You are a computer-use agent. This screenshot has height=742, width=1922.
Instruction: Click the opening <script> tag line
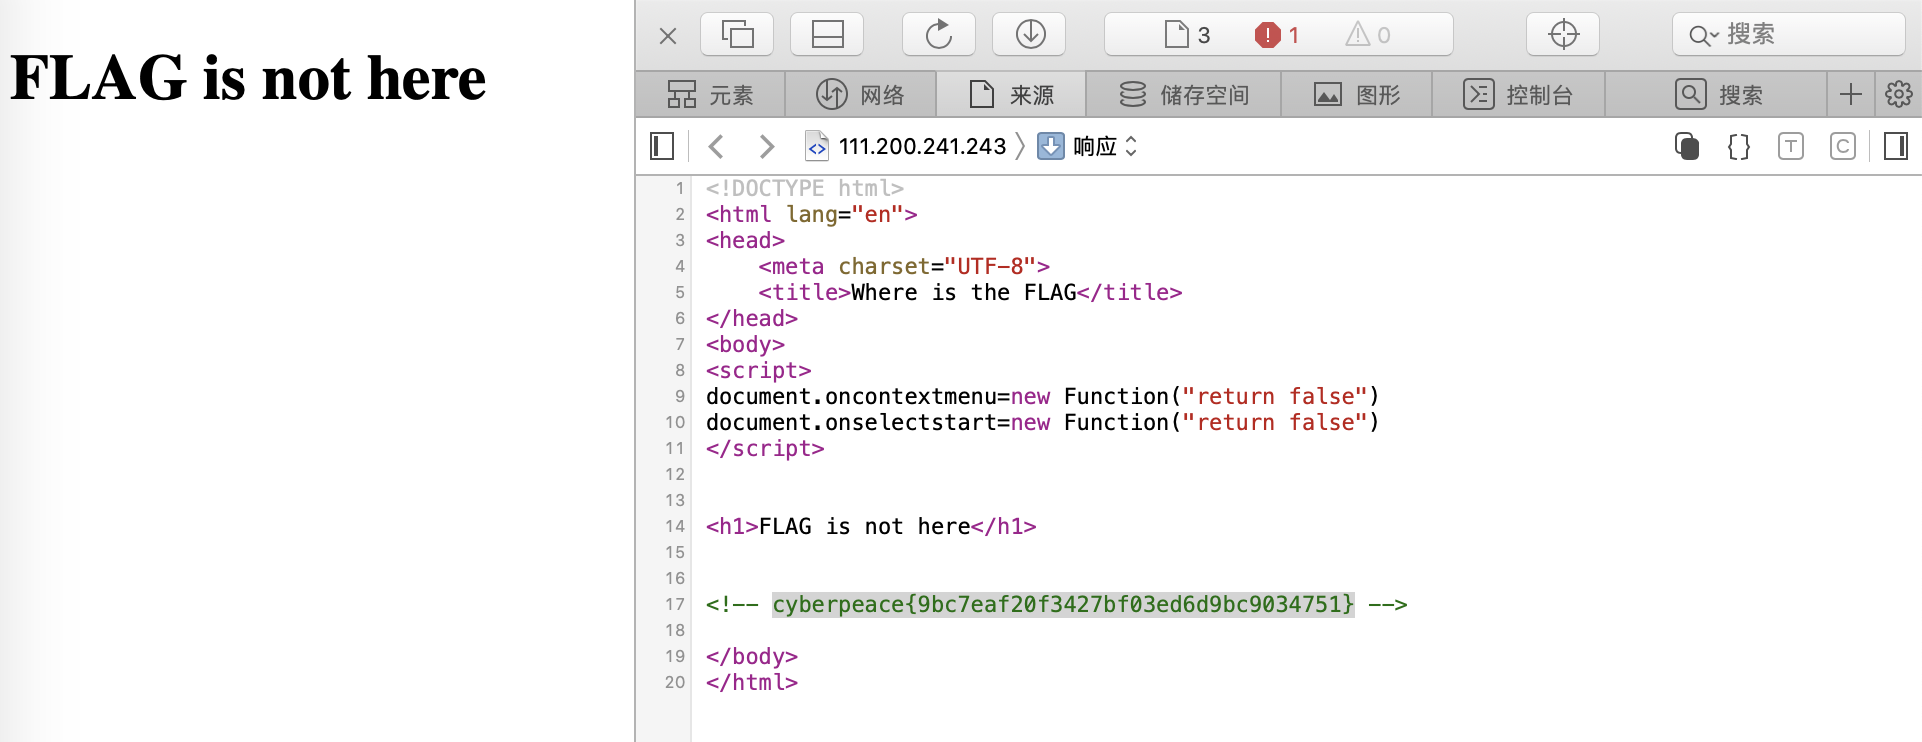point(758,370)
